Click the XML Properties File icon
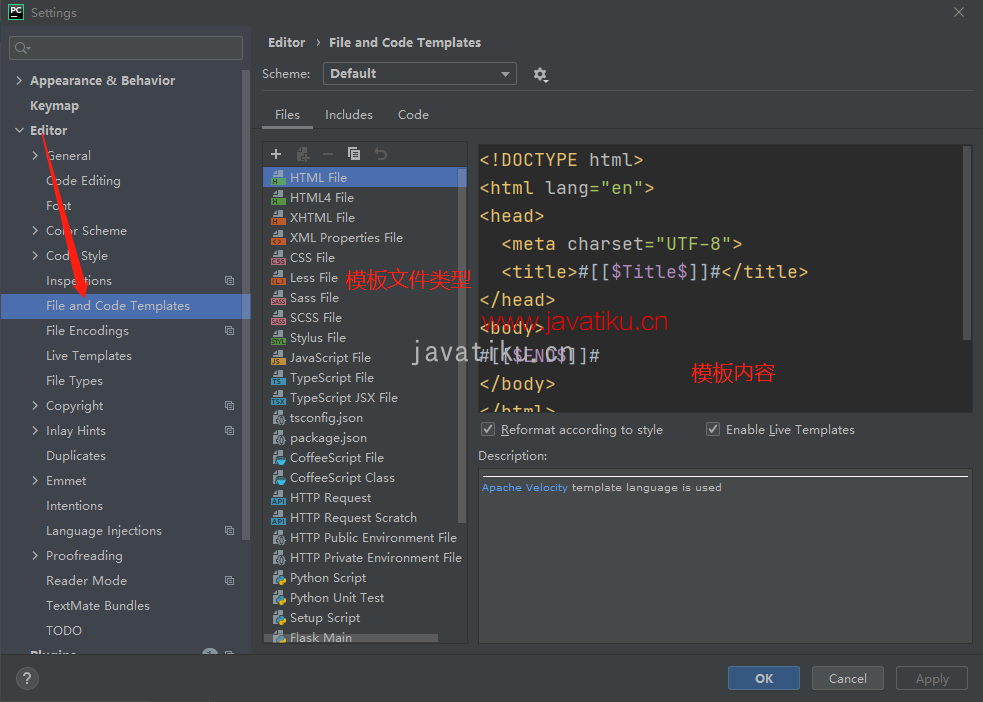Screen dimensions: 983x702 (x=278, y=238)
